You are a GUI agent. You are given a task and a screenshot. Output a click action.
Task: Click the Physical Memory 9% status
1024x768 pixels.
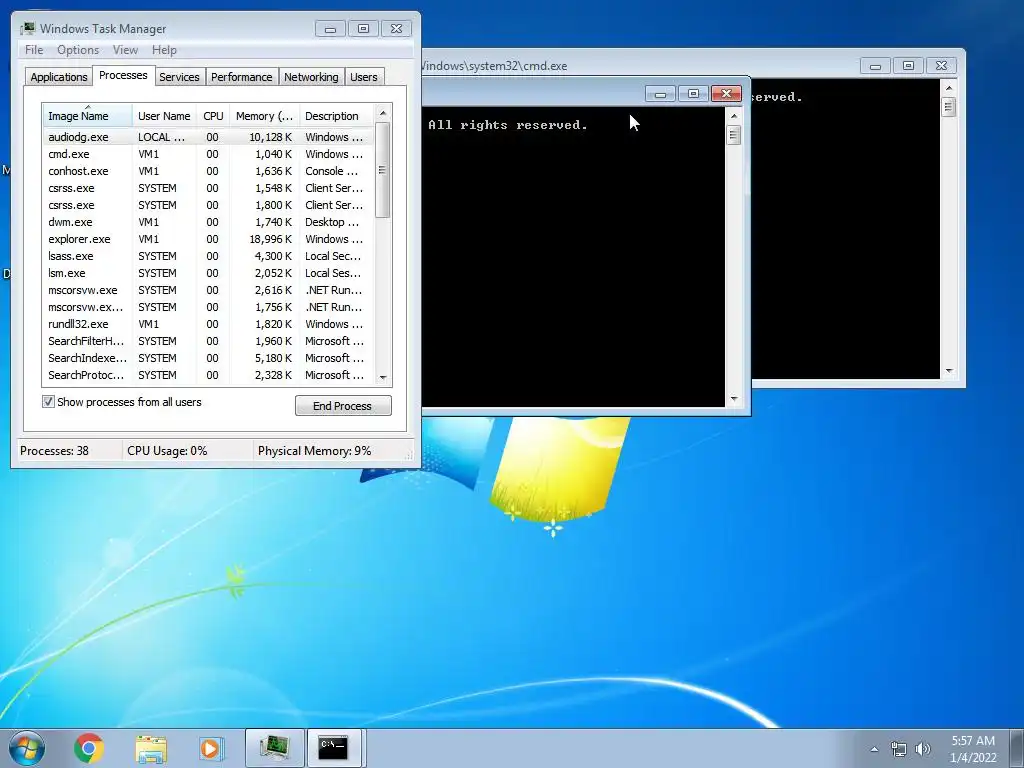314,451
